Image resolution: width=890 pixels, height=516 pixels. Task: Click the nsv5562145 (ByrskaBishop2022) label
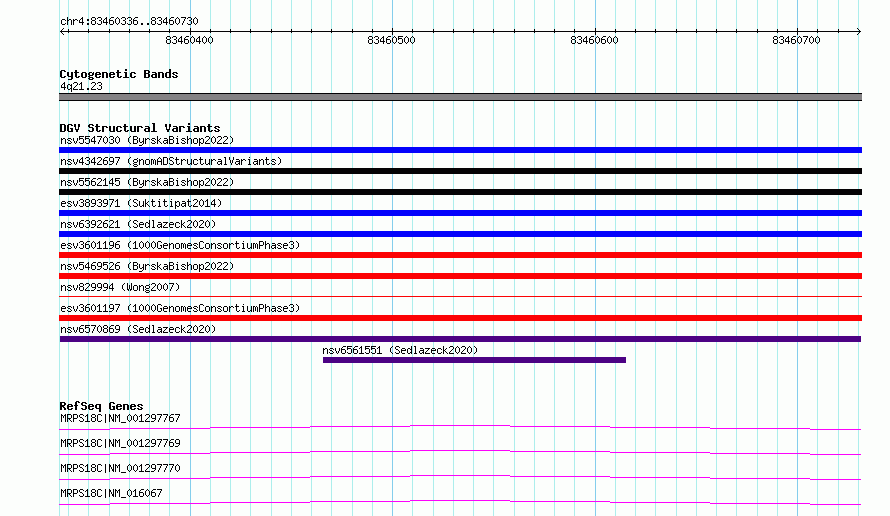[147, 182]
